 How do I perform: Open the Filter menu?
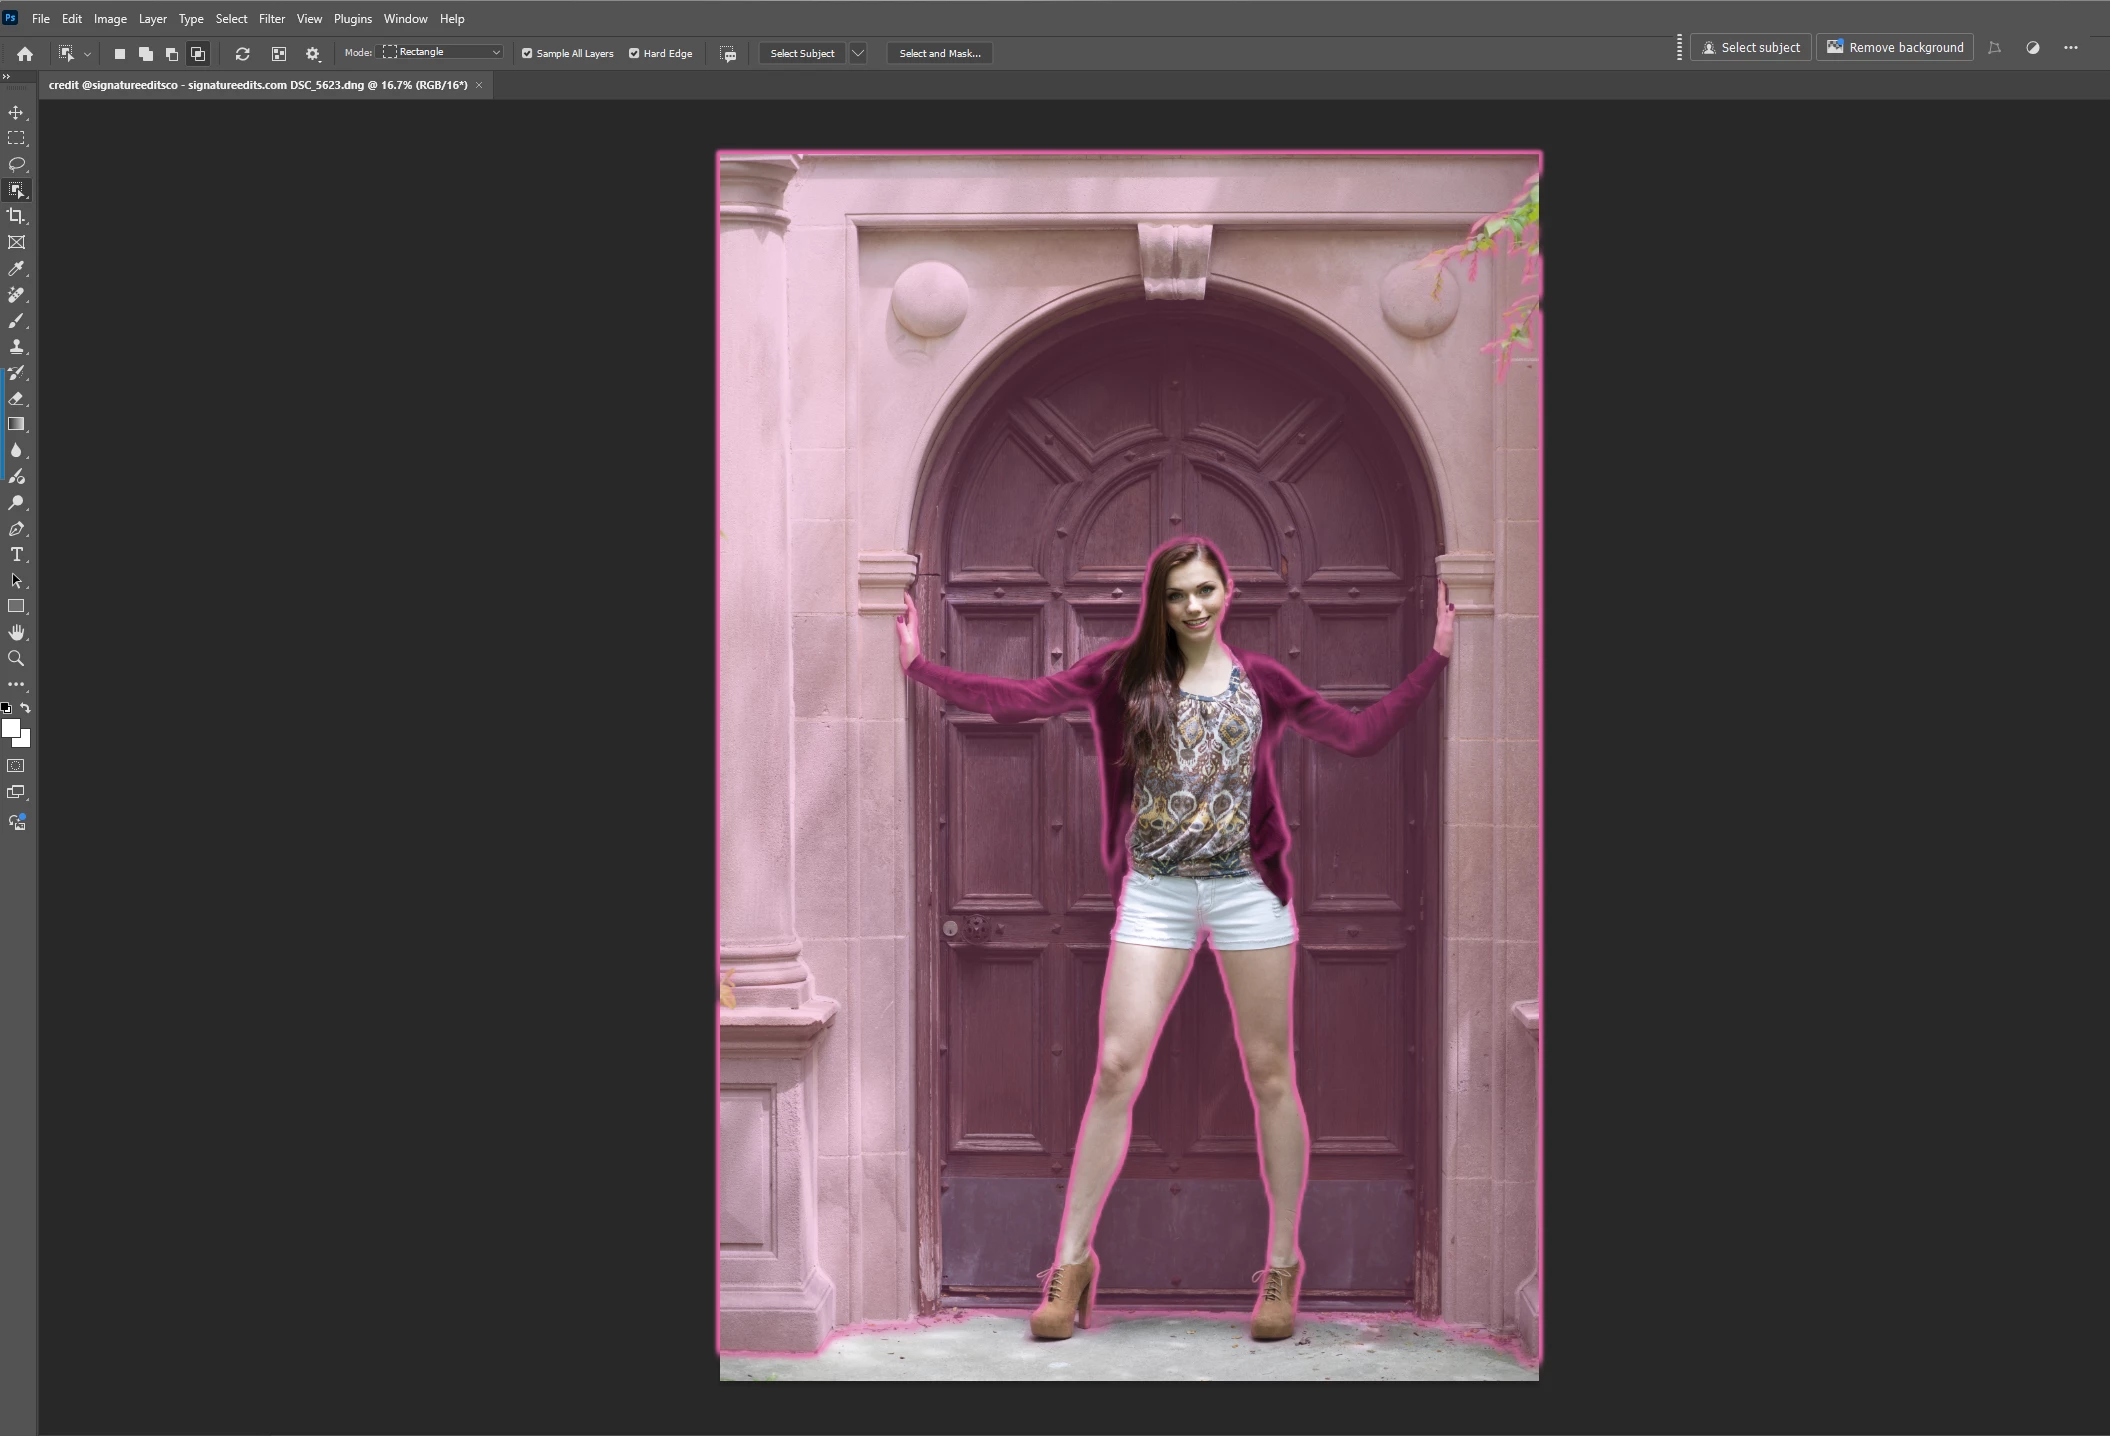click(271, 19)
